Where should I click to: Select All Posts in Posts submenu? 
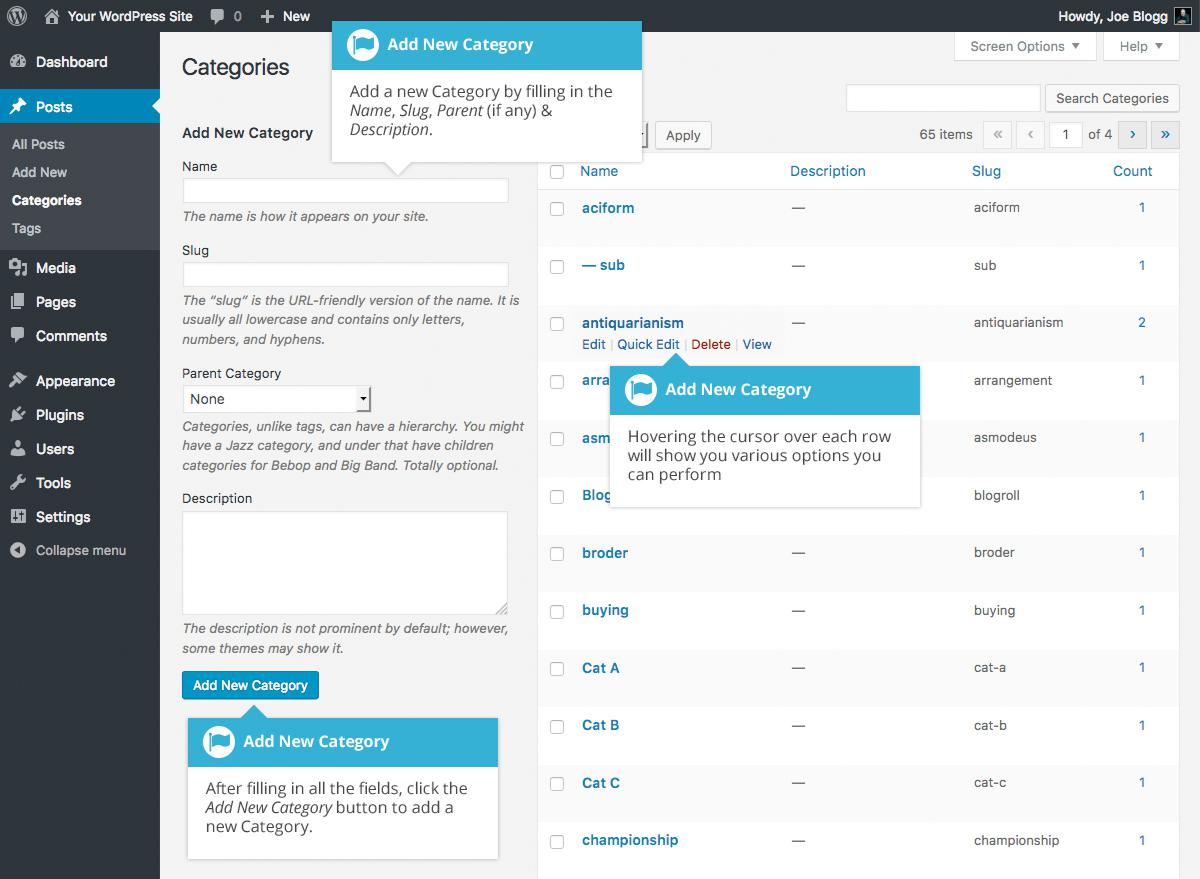[38, 144]
